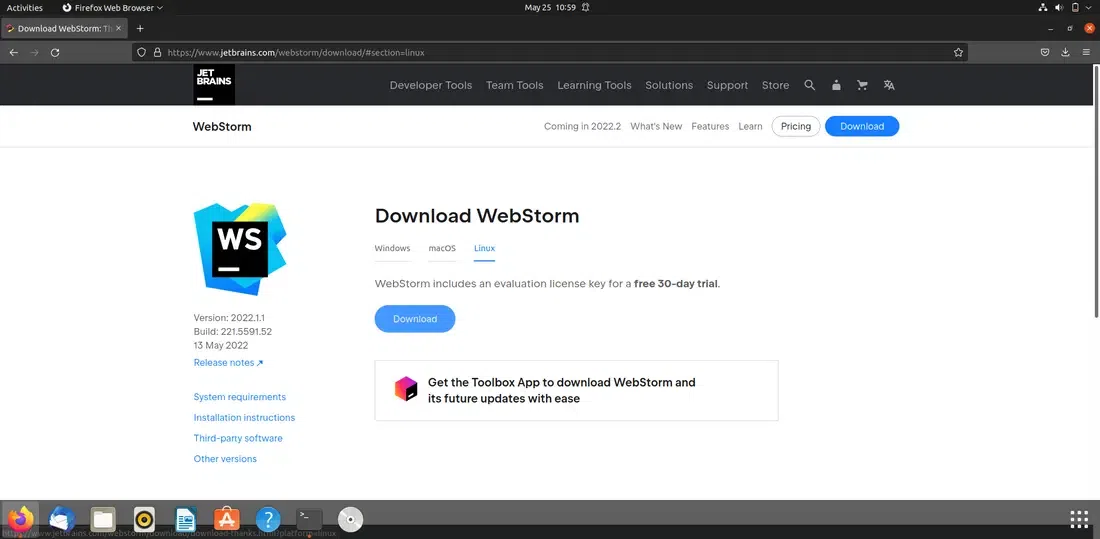This screenshot has height=539, width=1100.
Task: Open the What's New link
Action: pyautogui.click(x=656, y=126)
